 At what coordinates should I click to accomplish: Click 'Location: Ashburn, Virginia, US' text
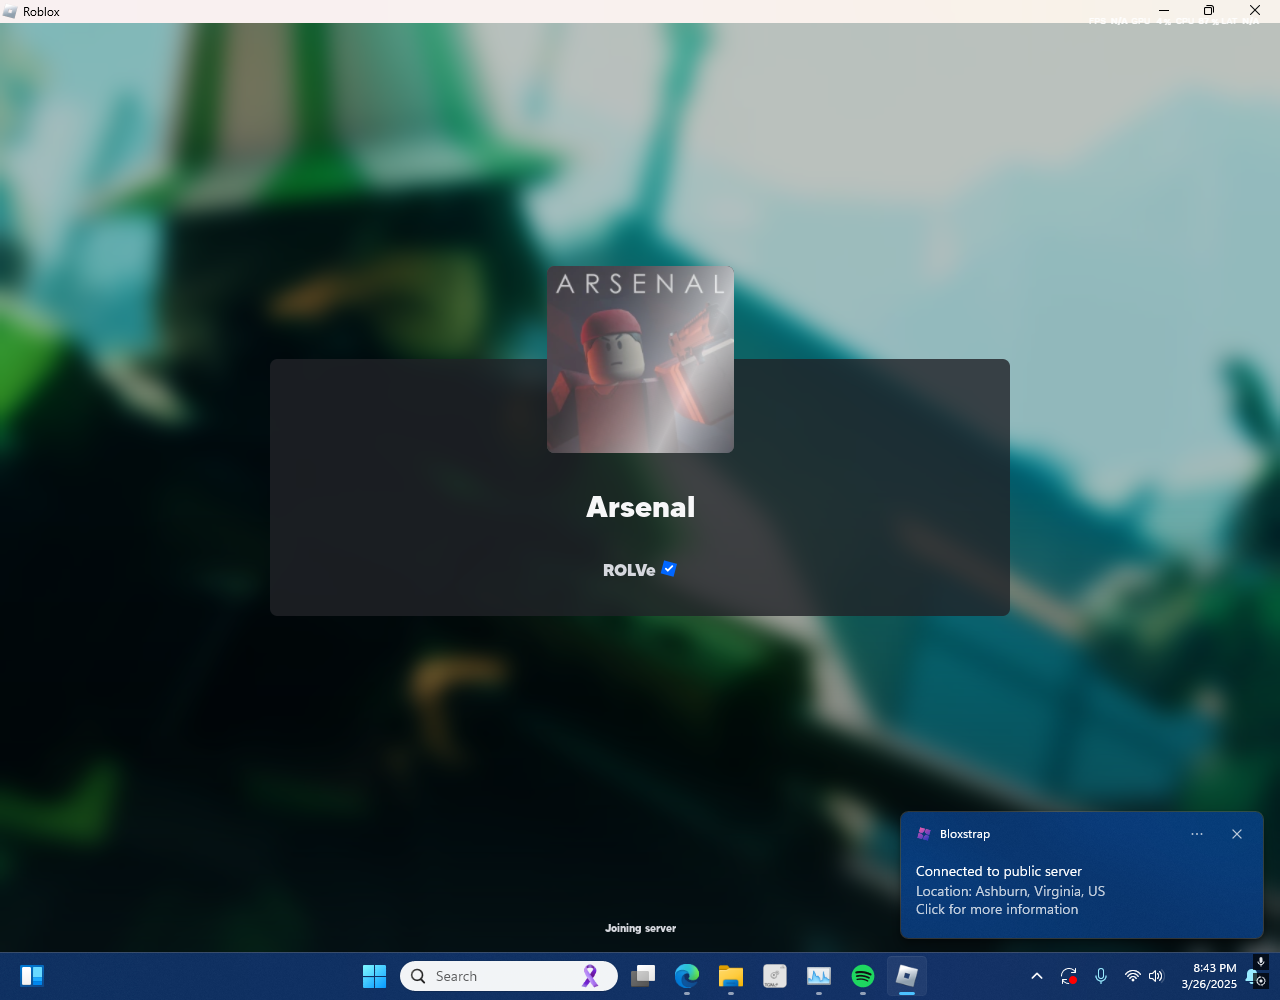pyautogui.click(x=1010, y=891)
